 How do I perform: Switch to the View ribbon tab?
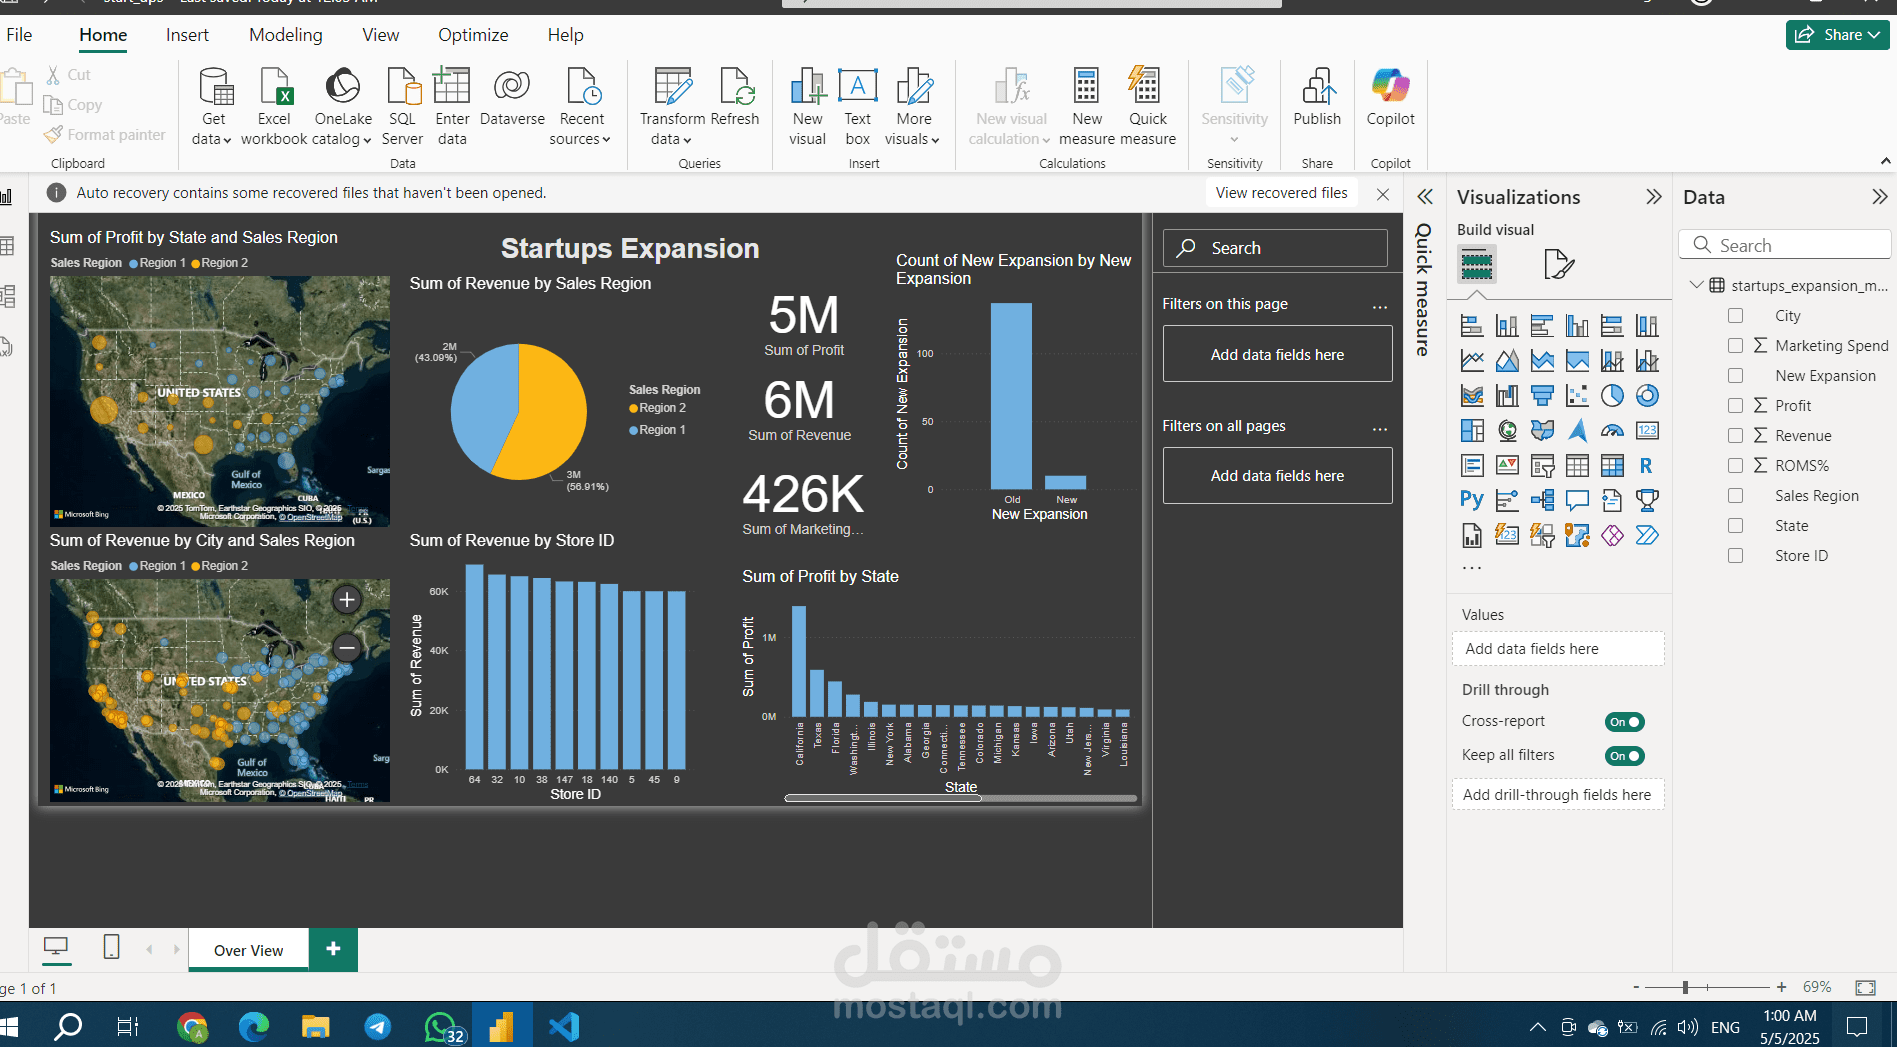click(x=381, y=35)
